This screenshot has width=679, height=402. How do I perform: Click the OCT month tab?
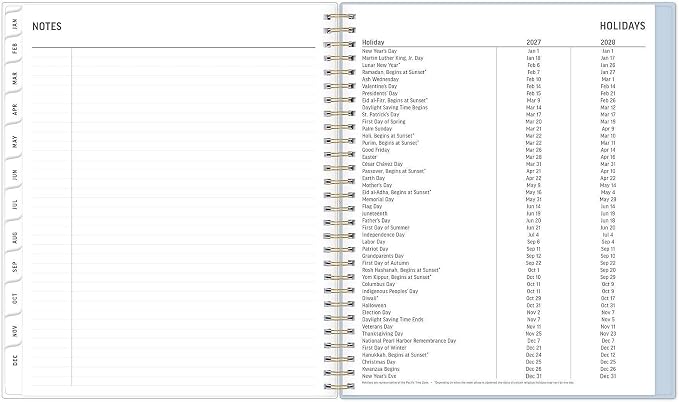pyautogui.click(x=14, y=298)
